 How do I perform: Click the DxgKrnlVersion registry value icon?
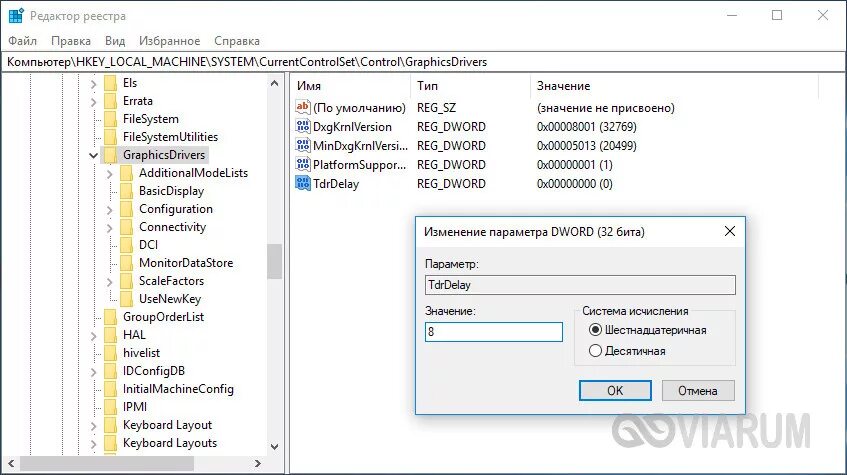click(x=302, y=126)
